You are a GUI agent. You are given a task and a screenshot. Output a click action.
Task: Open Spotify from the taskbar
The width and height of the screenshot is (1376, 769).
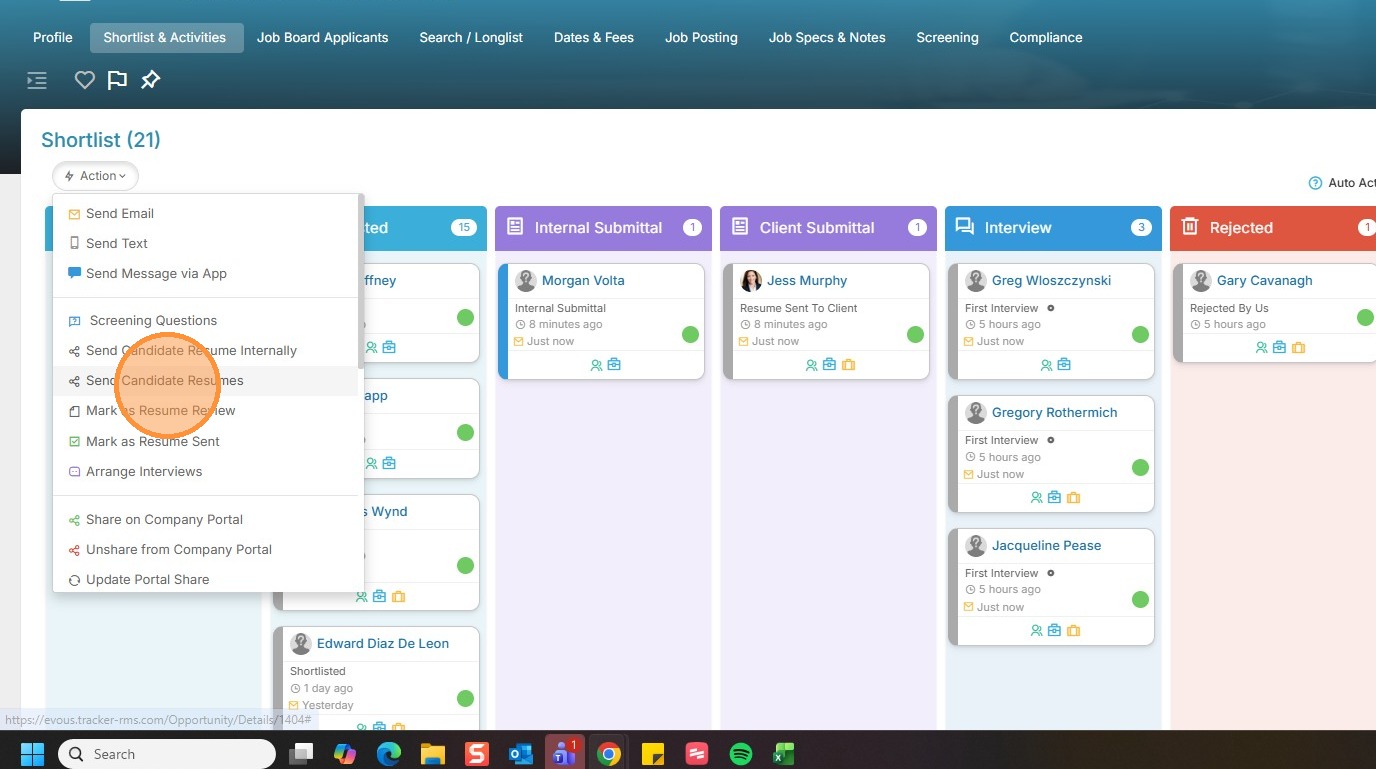[x=741, y=754]
